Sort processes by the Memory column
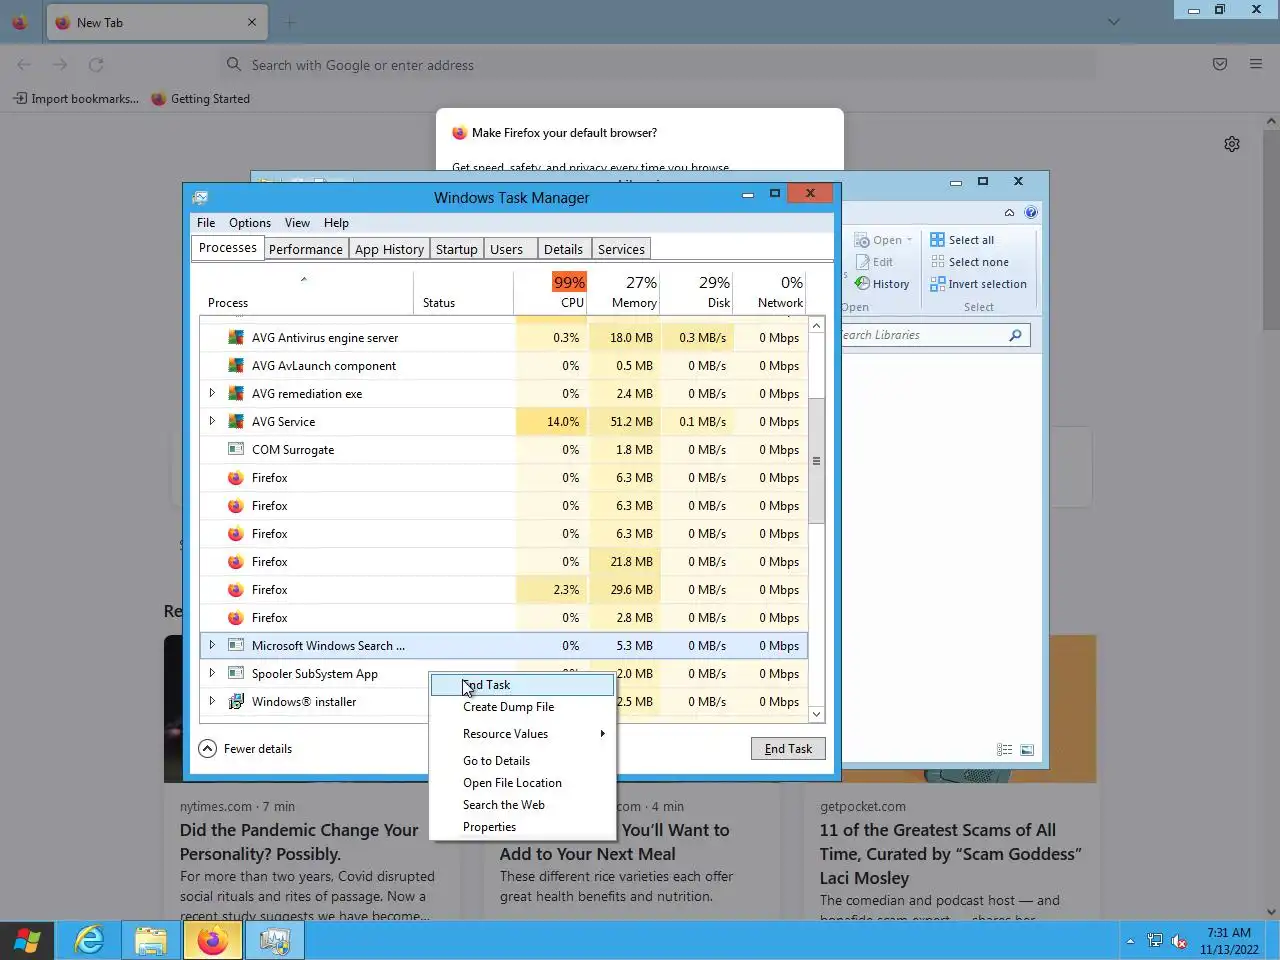The width and height of the screenshot is (1280, 960). tap(624, 291)
